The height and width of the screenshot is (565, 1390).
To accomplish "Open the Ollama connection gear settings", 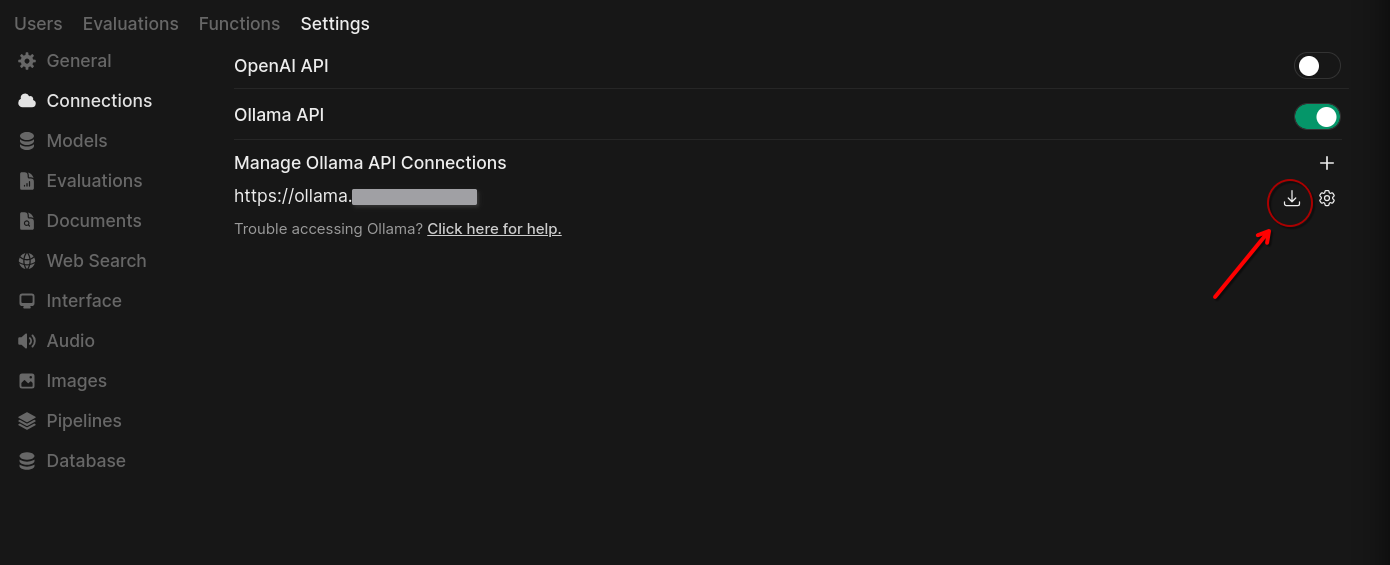I will coord(1327,198).
